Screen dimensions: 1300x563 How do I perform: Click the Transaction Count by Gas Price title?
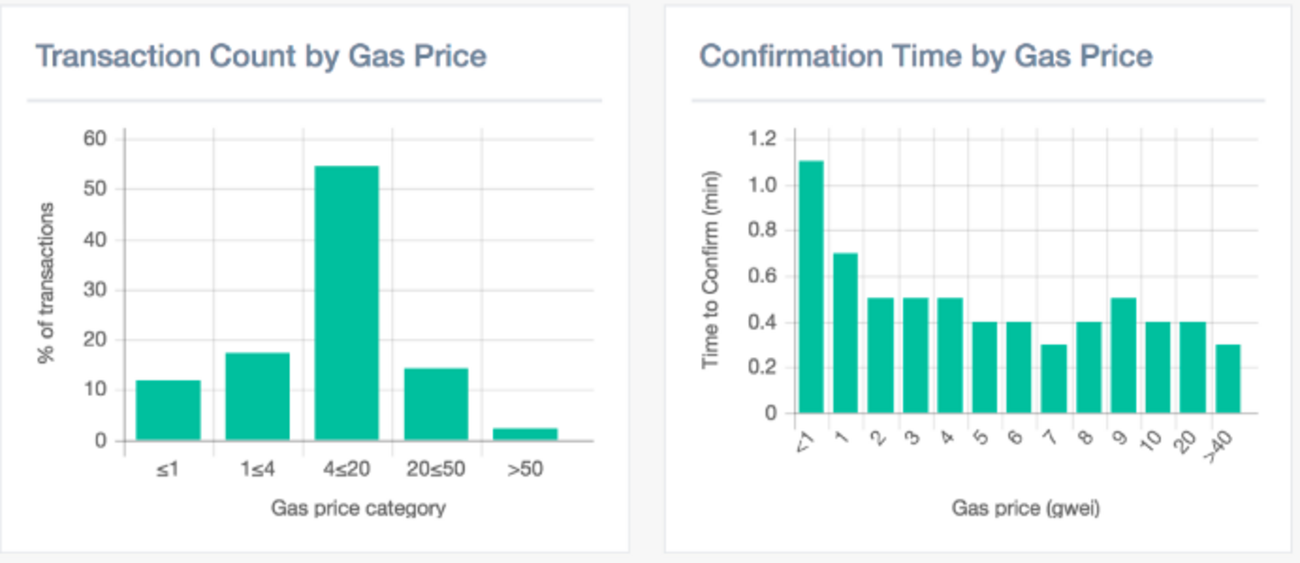click(x=261, y=55)
